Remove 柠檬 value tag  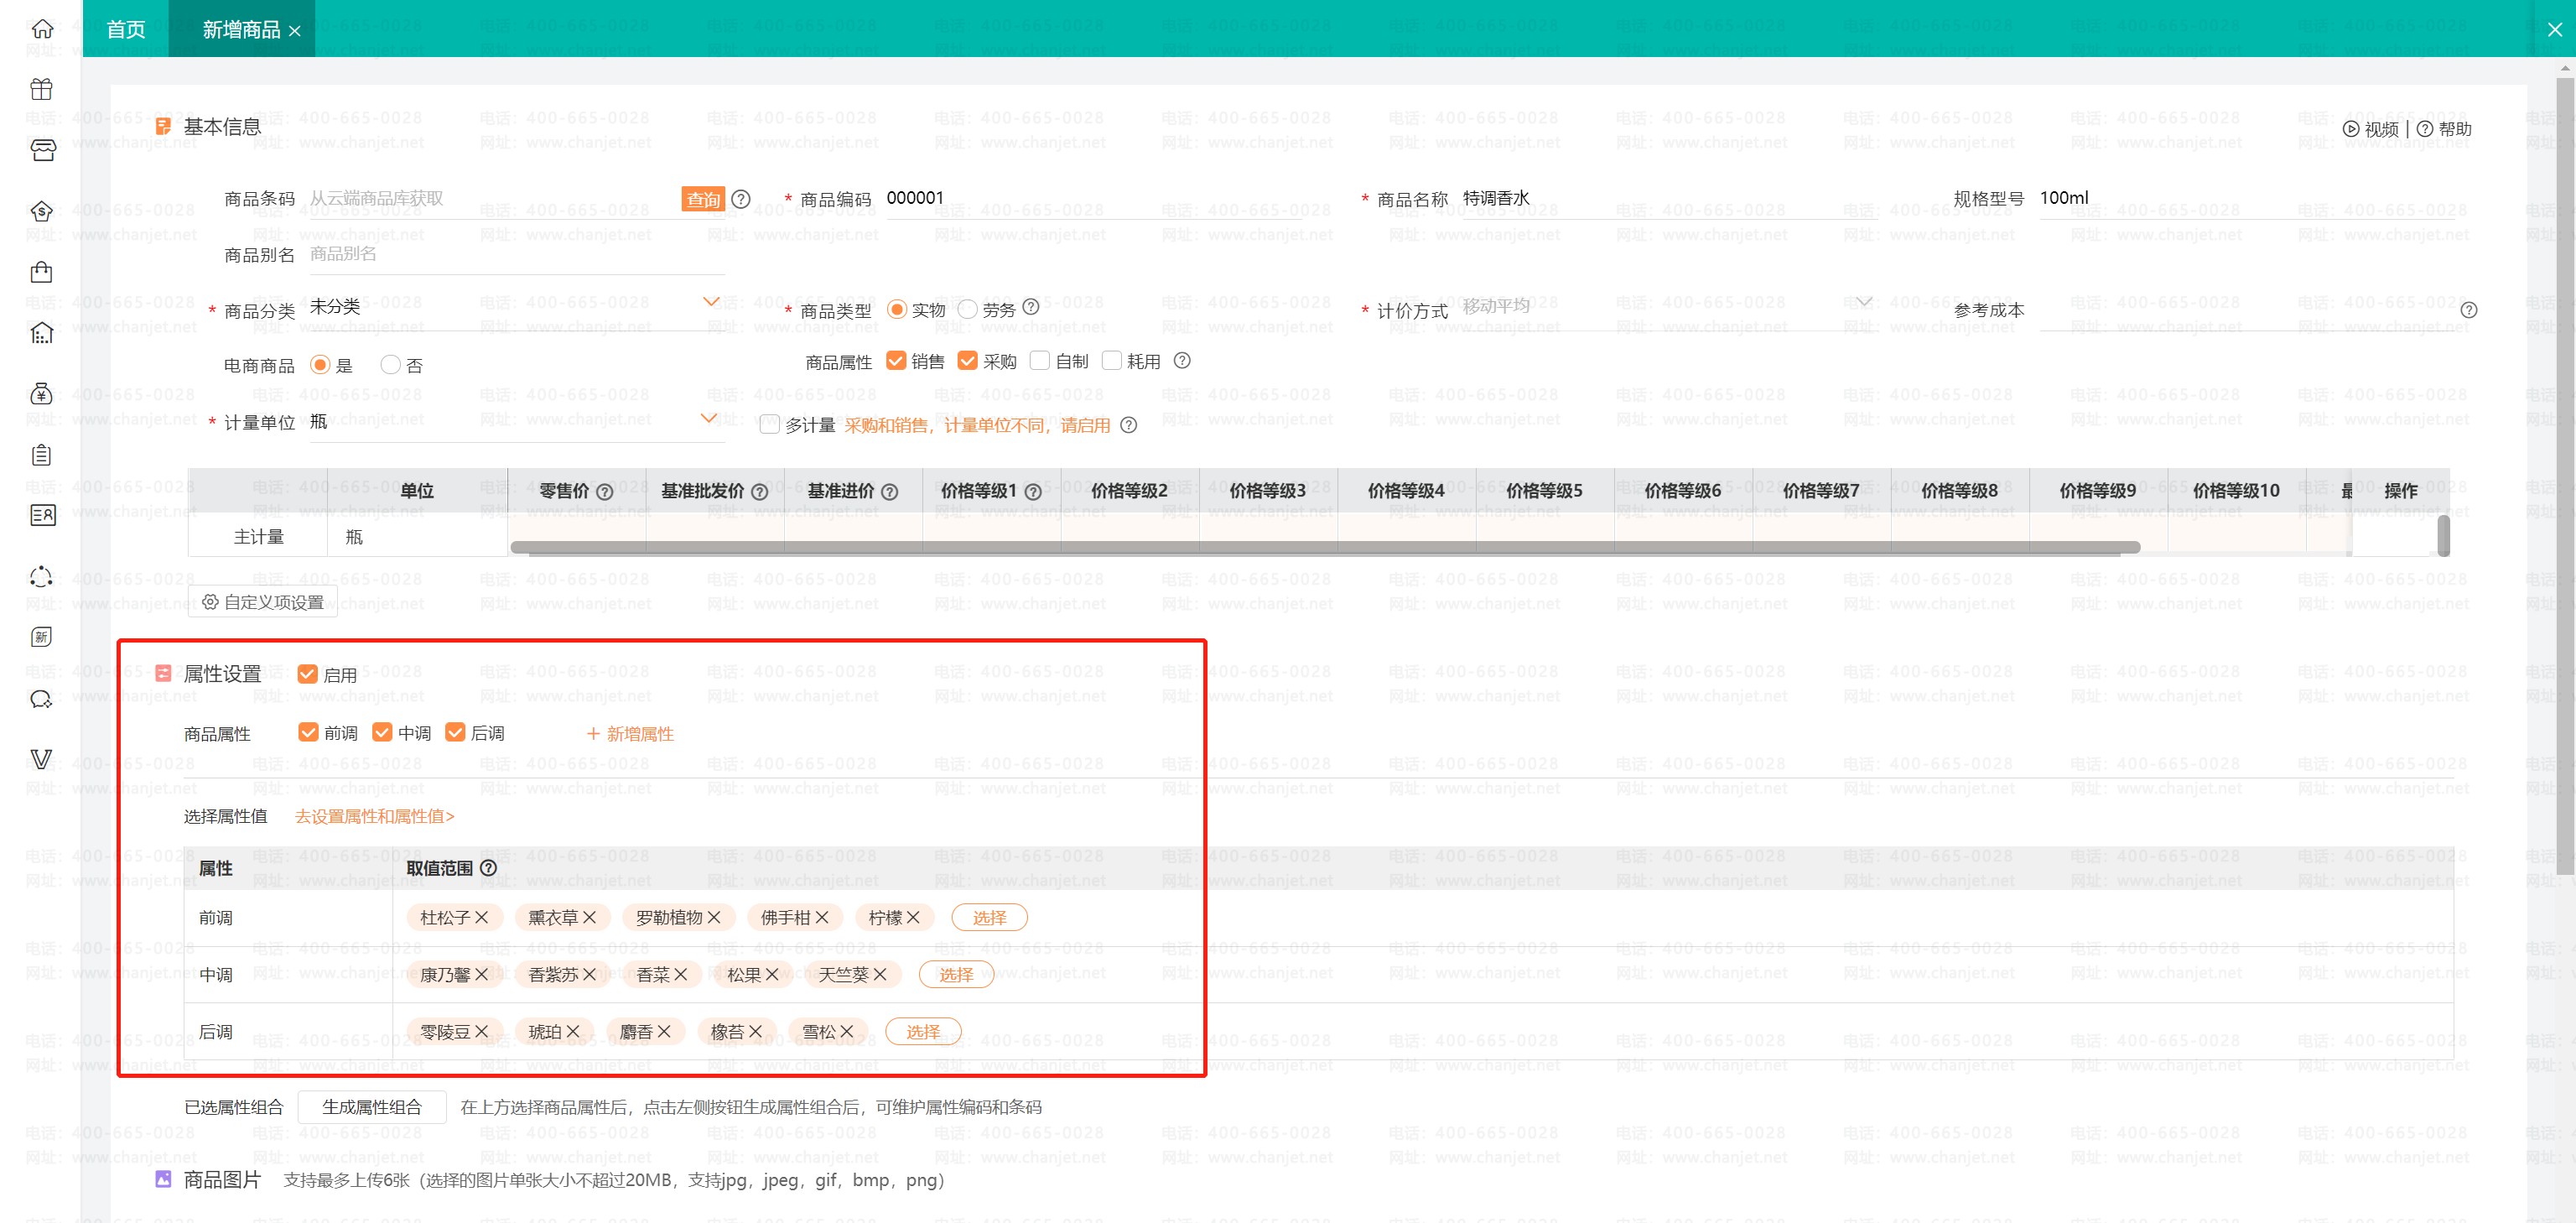pyautogui.click(x=913, y=917)
